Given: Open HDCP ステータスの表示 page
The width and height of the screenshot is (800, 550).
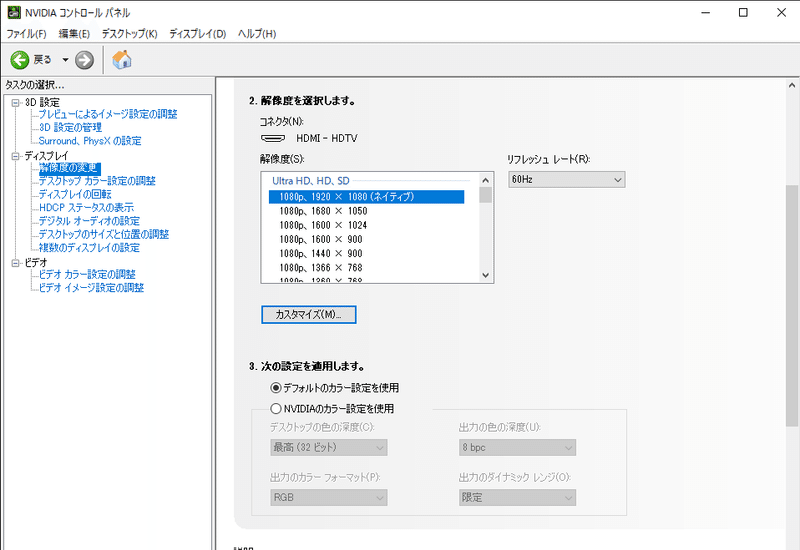Looking at the screenshot, I should pyautogui.click(x=86, y=208).
